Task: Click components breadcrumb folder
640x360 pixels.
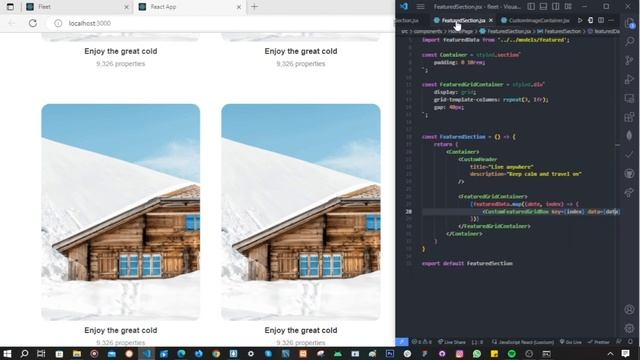Action: click(427, 31)
